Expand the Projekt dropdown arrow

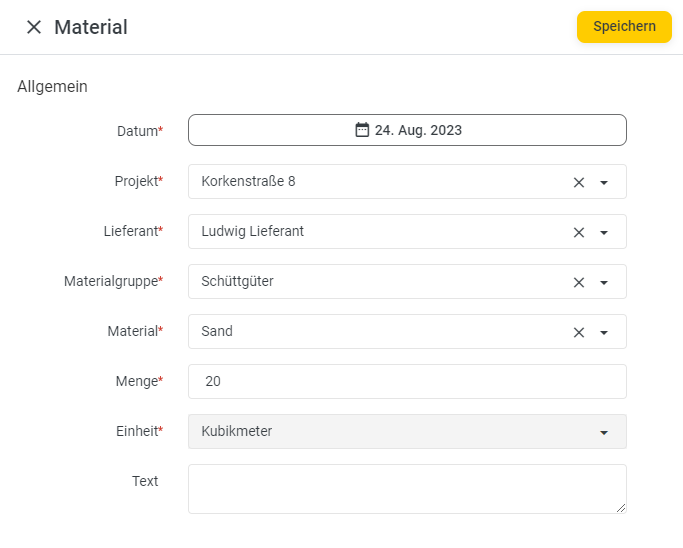tap(604, 183)
